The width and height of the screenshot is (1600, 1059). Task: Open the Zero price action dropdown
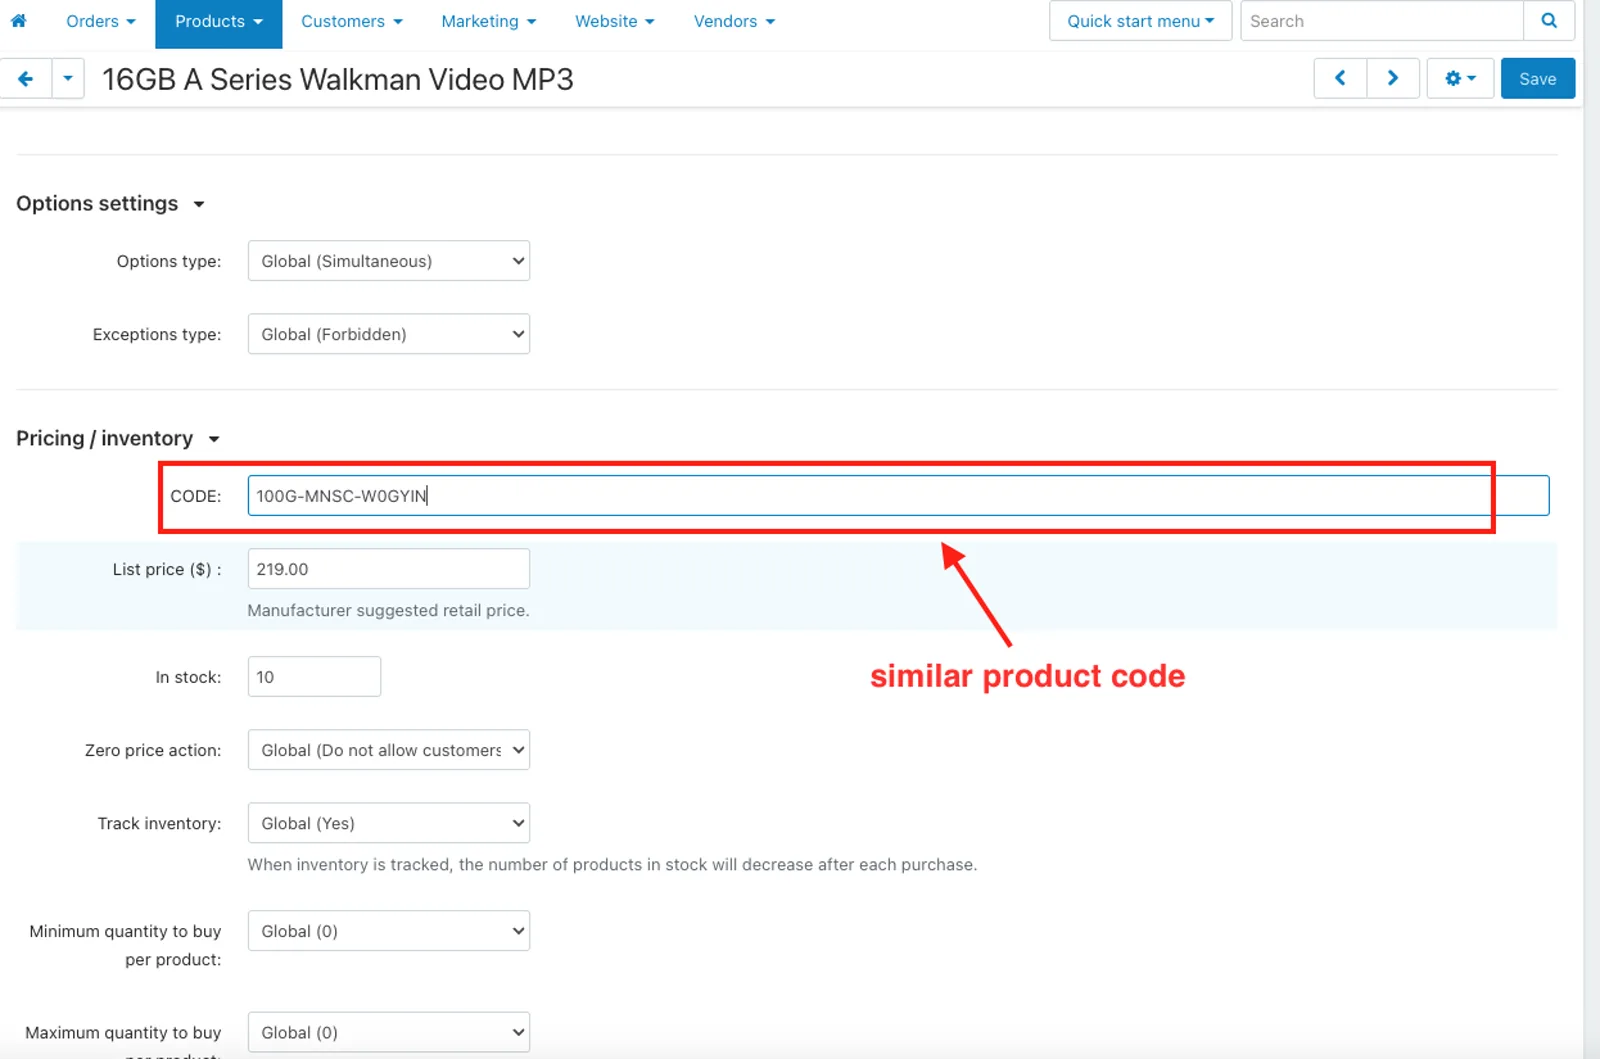point(389,750)
